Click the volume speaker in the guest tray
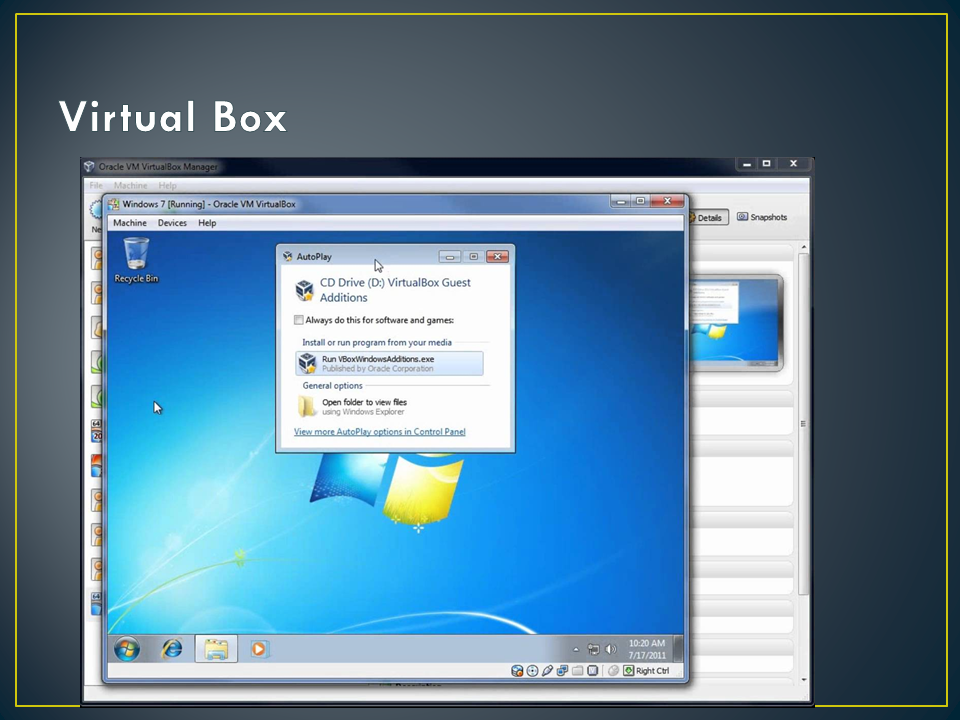Viewport: 960px width, 720px height. pyautogui.click(x=611, y=648)
